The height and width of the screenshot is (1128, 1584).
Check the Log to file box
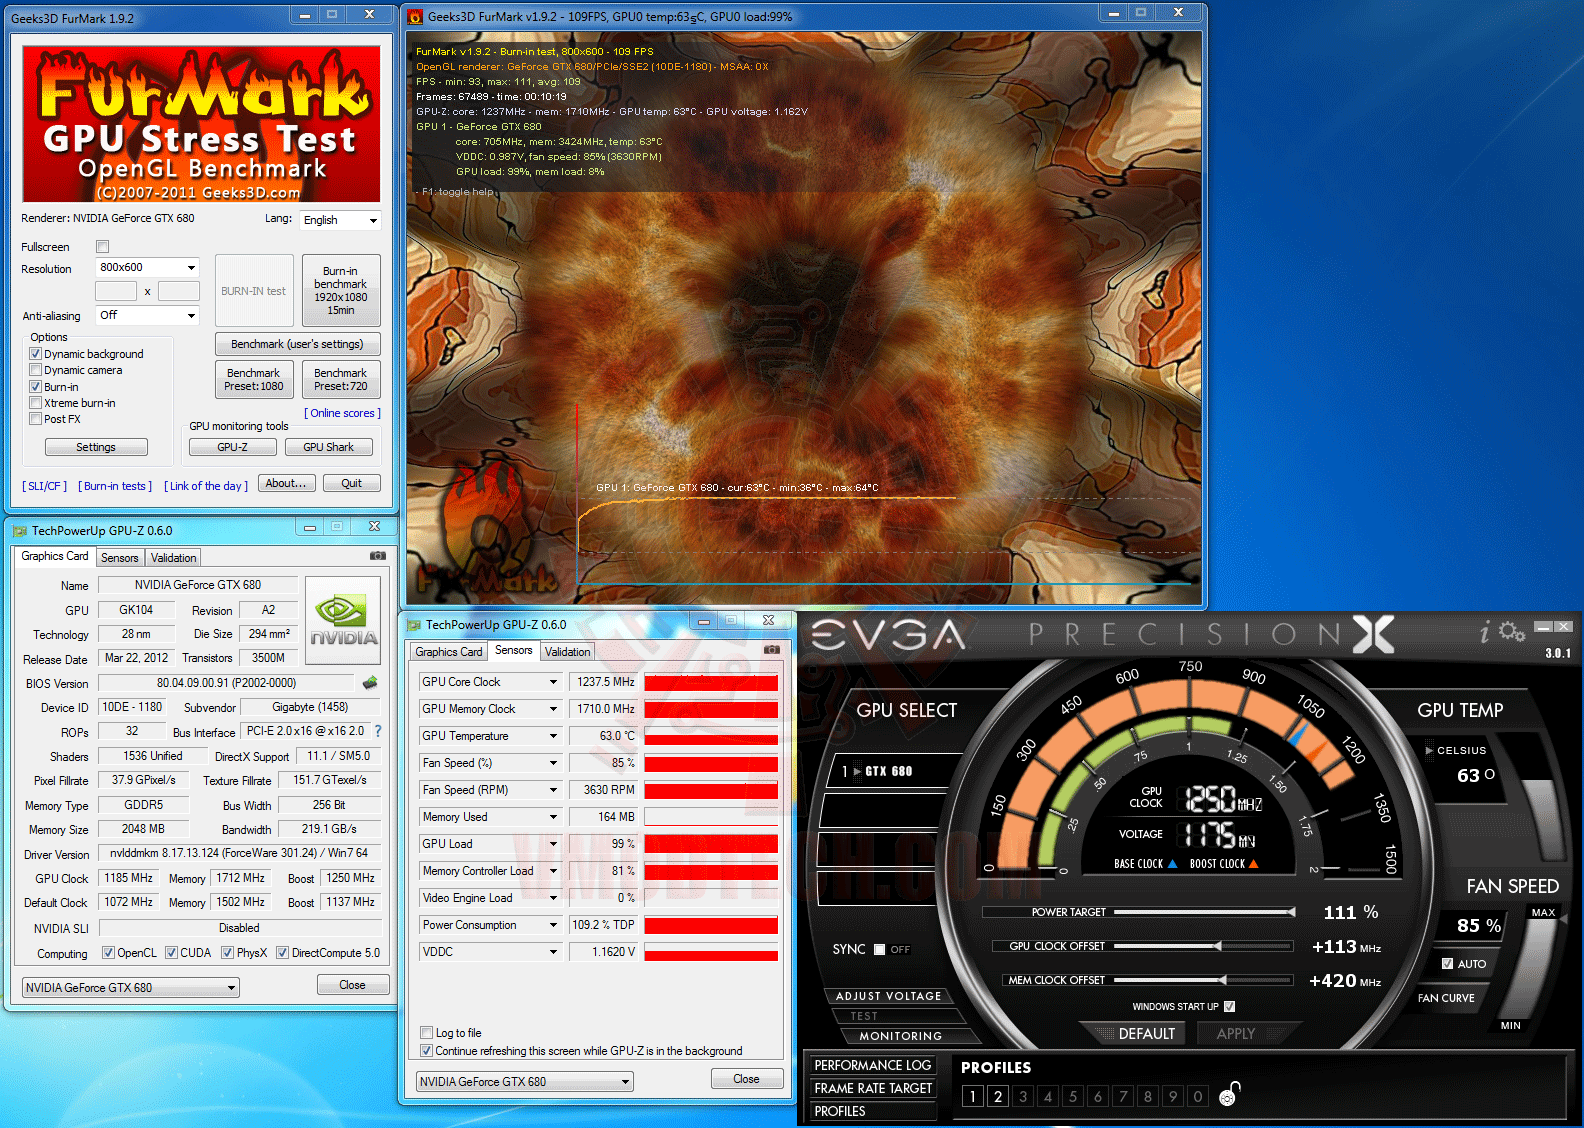click(427, 1033)
